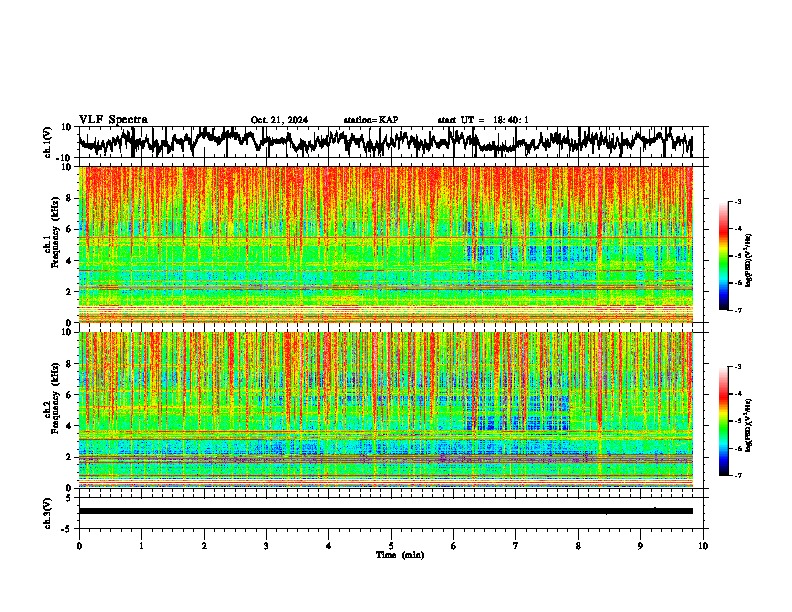Click time axis tick label 0

point(79,546)
